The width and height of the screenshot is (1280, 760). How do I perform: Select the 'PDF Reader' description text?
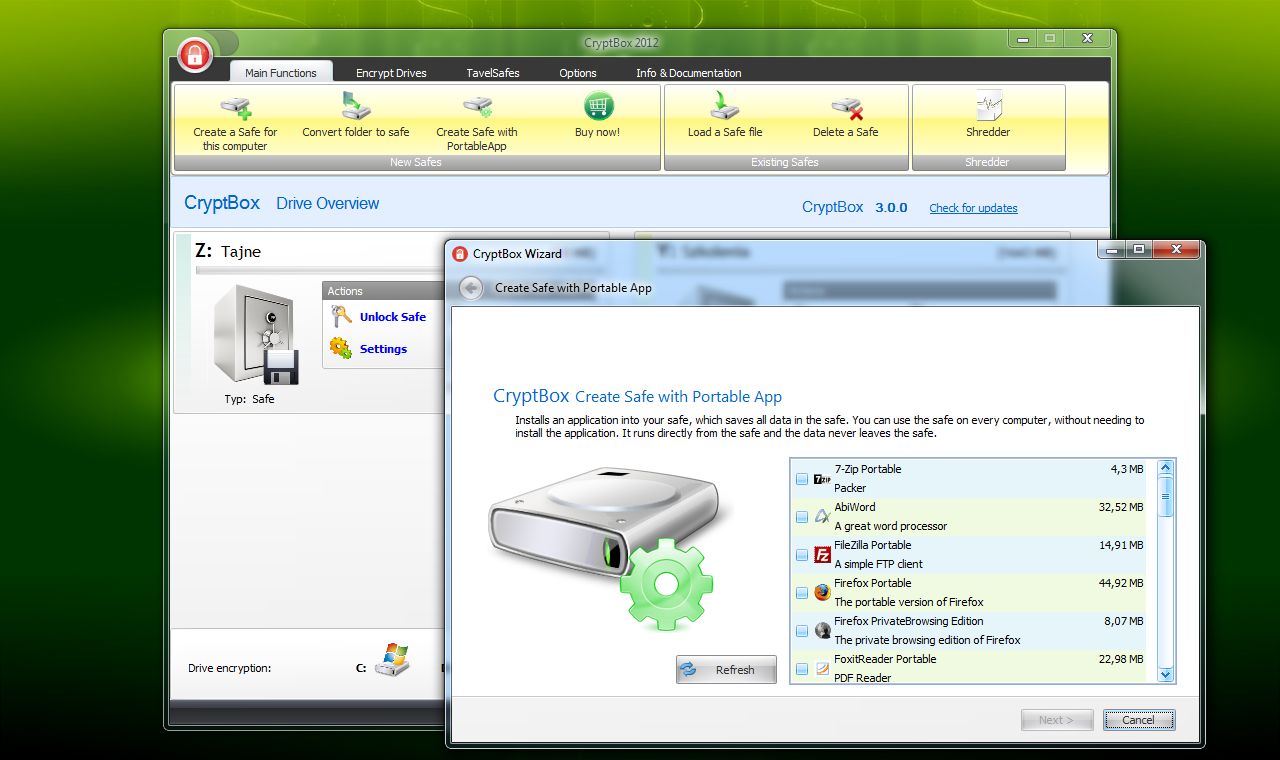tap(864, 678)
